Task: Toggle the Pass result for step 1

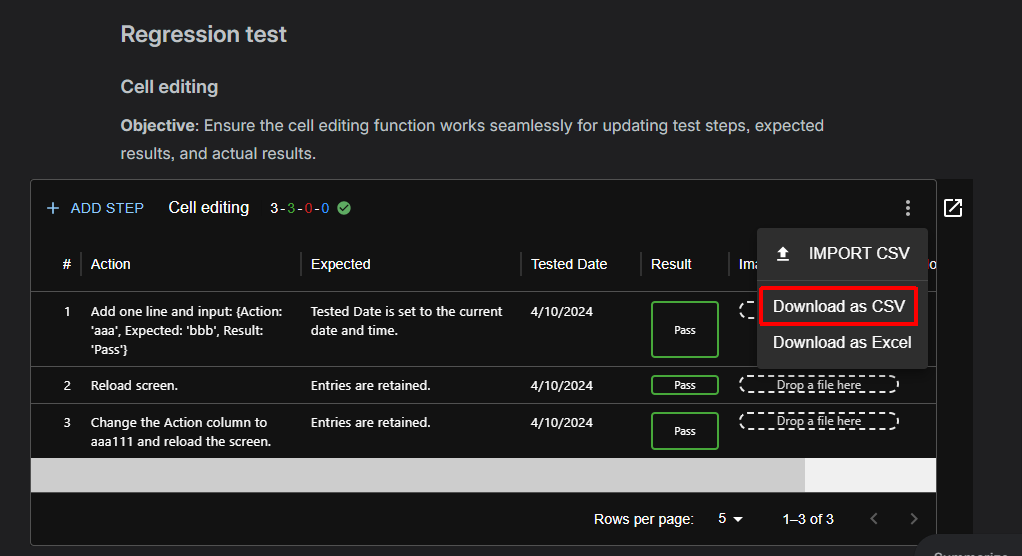Action: (685, 330)
